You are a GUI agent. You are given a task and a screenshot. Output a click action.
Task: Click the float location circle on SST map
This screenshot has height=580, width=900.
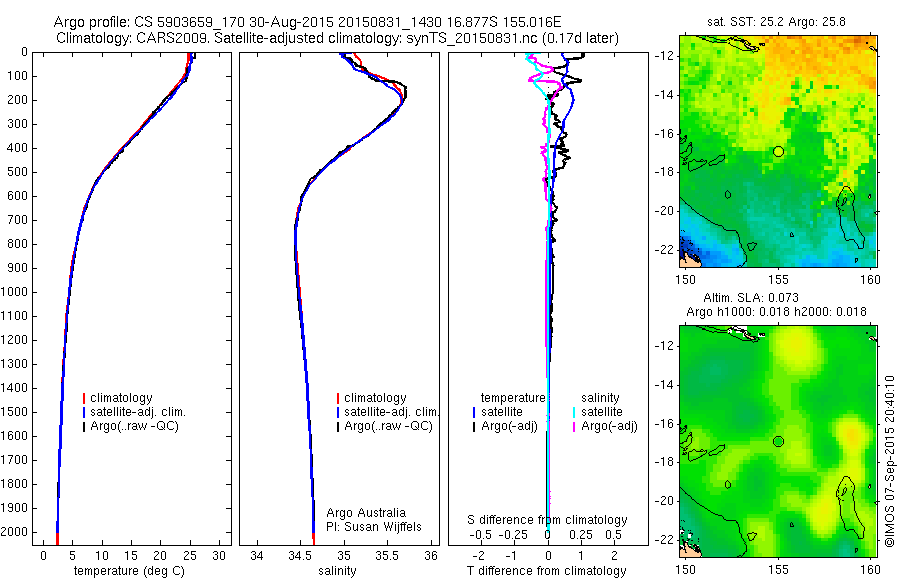778,152
